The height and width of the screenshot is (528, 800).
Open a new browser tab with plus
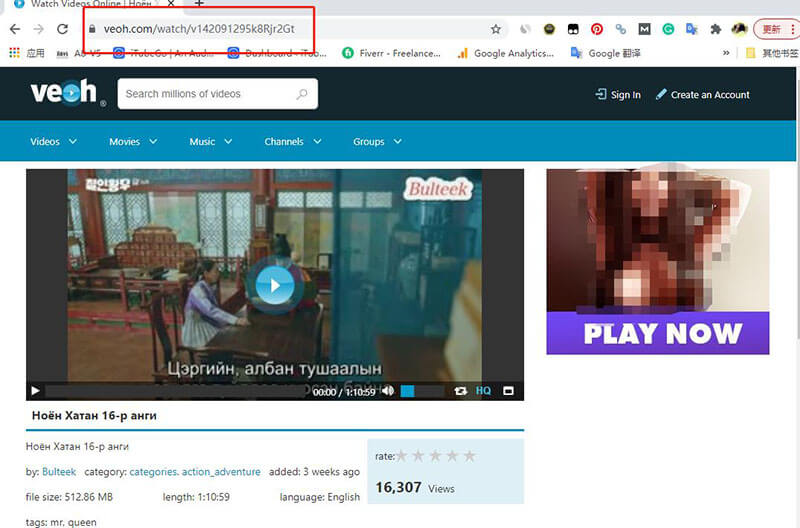click(199, 4)
